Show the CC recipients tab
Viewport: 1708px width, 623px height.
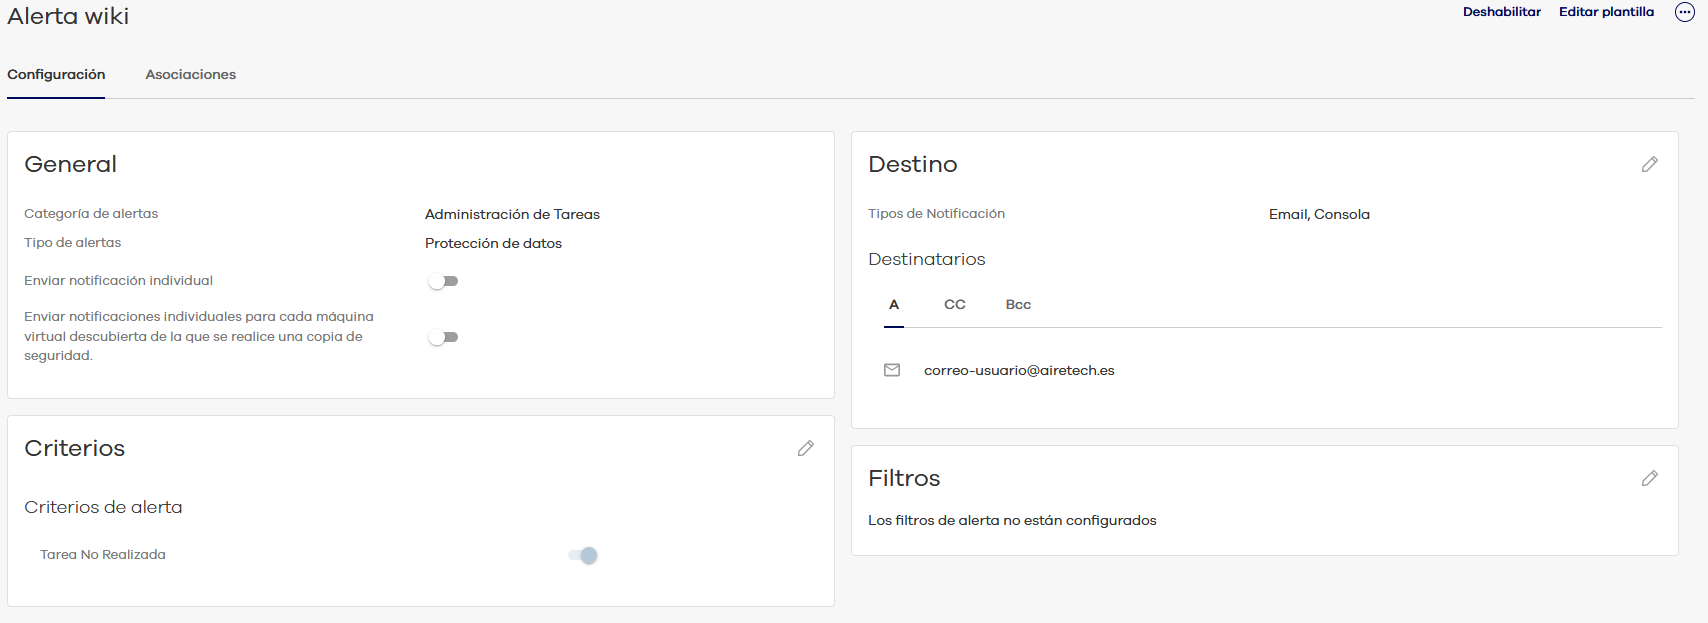955,305
